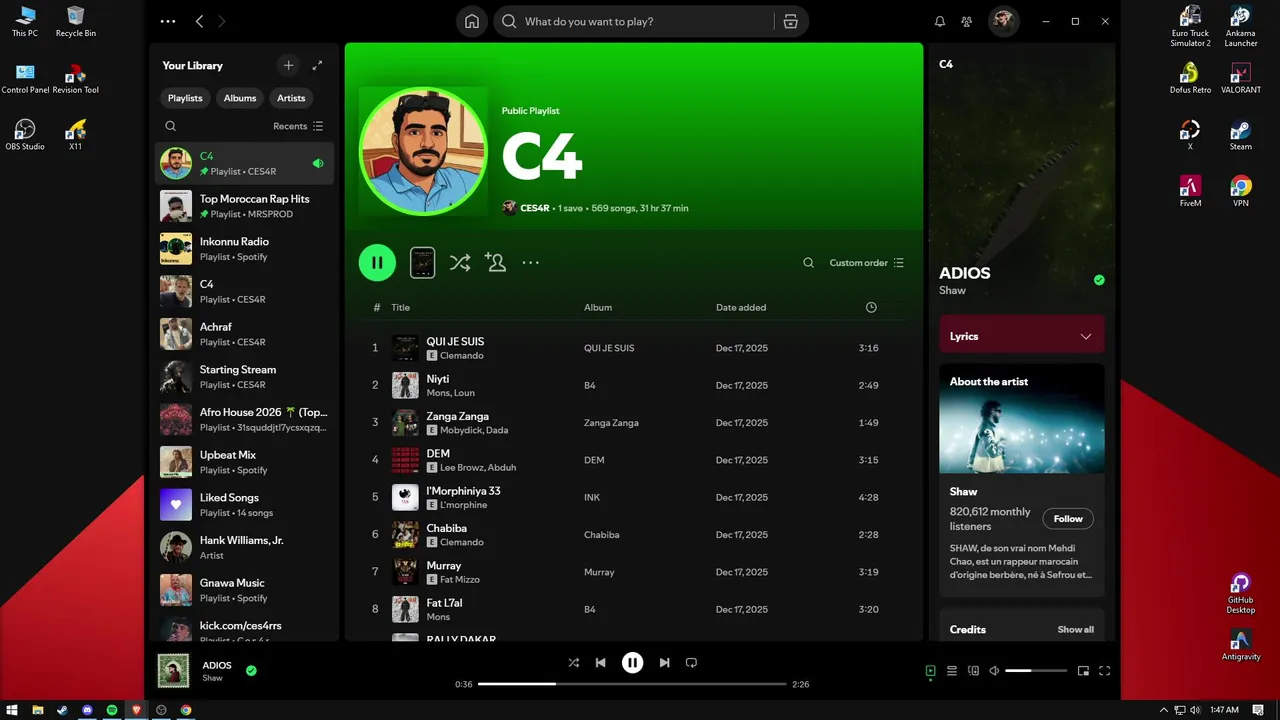The height and width of the screenshot is (720, 1280).
Task: Toggle the Now Playing view button
Action: [930, 671]
